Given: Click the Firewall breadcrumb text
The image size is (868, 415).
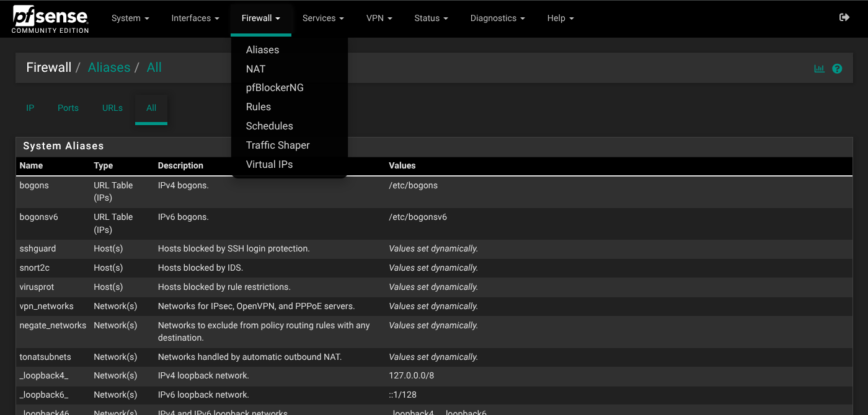Looking at the screenshot, I should 49,68.
